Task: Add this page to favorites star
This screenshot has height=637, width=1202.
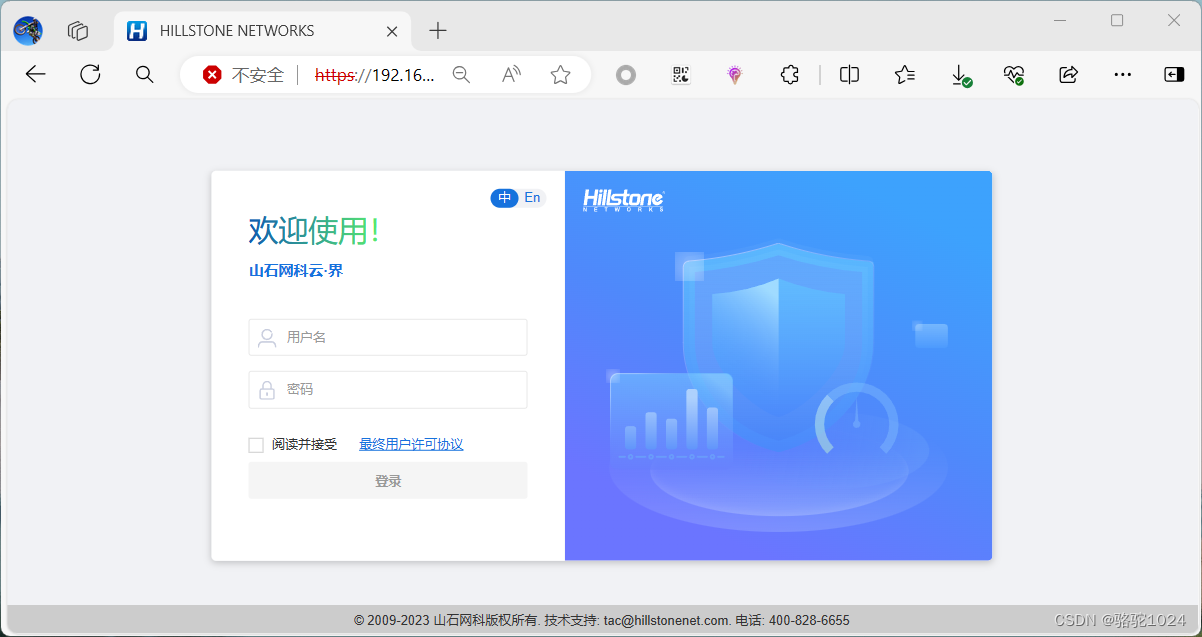Action: point(560,74)
